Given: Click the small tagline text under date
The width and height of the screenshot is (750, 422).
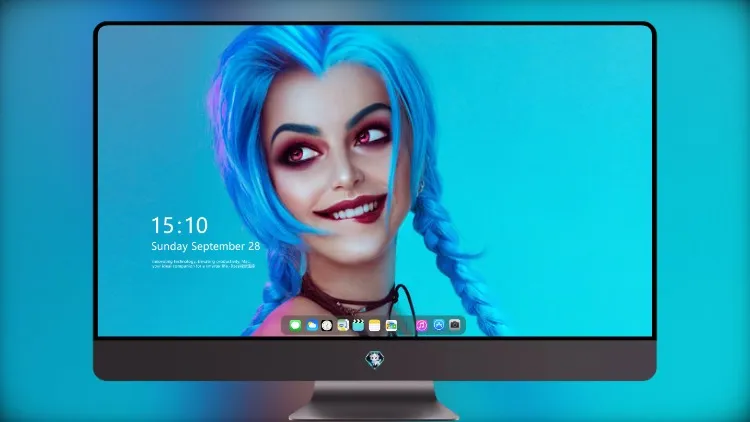Looking at the screenshot, I should (203, 264).
